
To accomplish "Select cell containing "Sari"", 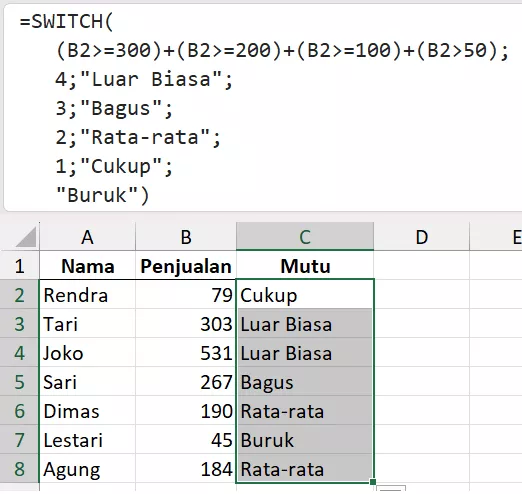I will [87, 382].
